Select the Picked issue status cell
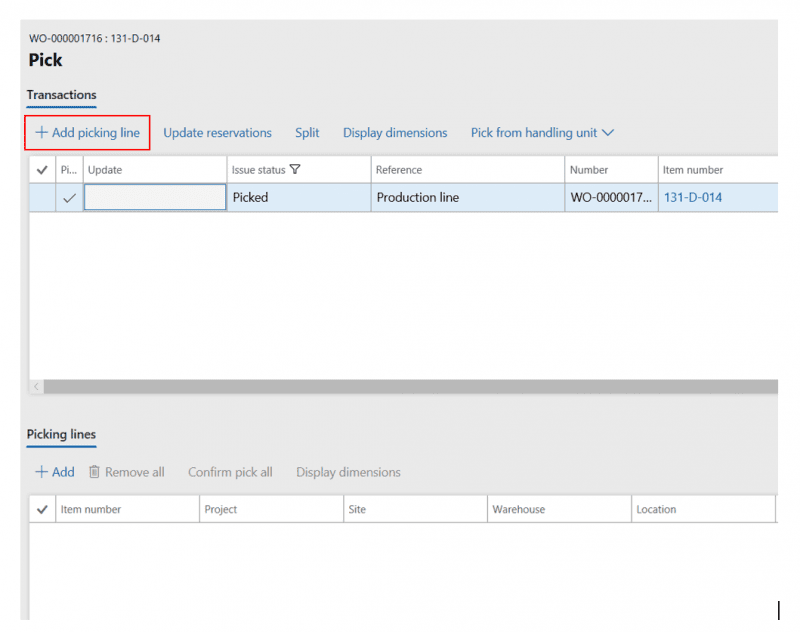This screenshot has width=800, height=632. pos(251,198)
